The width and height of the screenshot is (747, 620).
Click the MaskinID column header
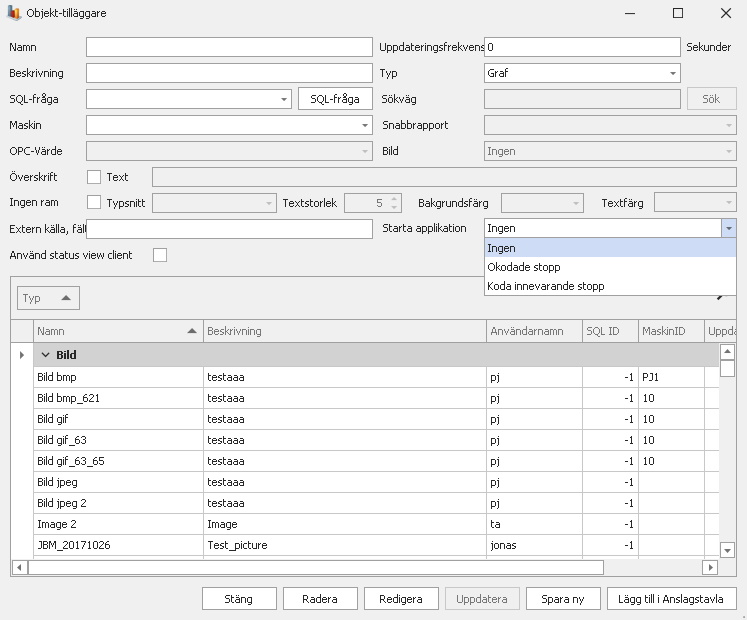tap(671, 331)
